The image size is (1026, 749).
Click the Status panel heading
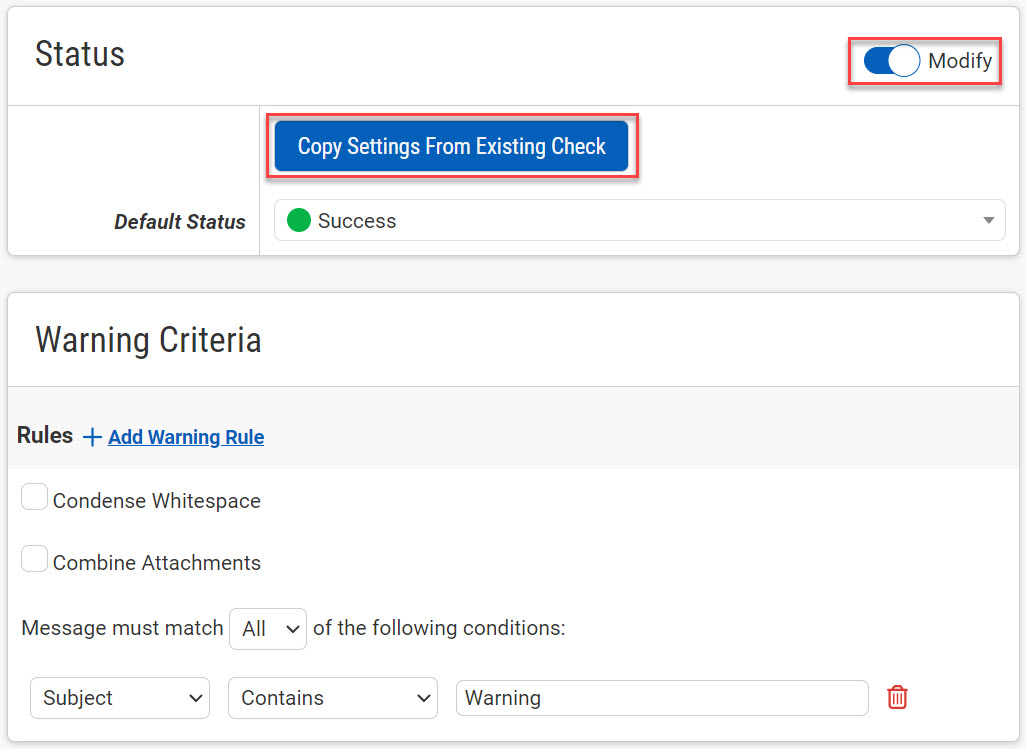click(x=80, y=54)
